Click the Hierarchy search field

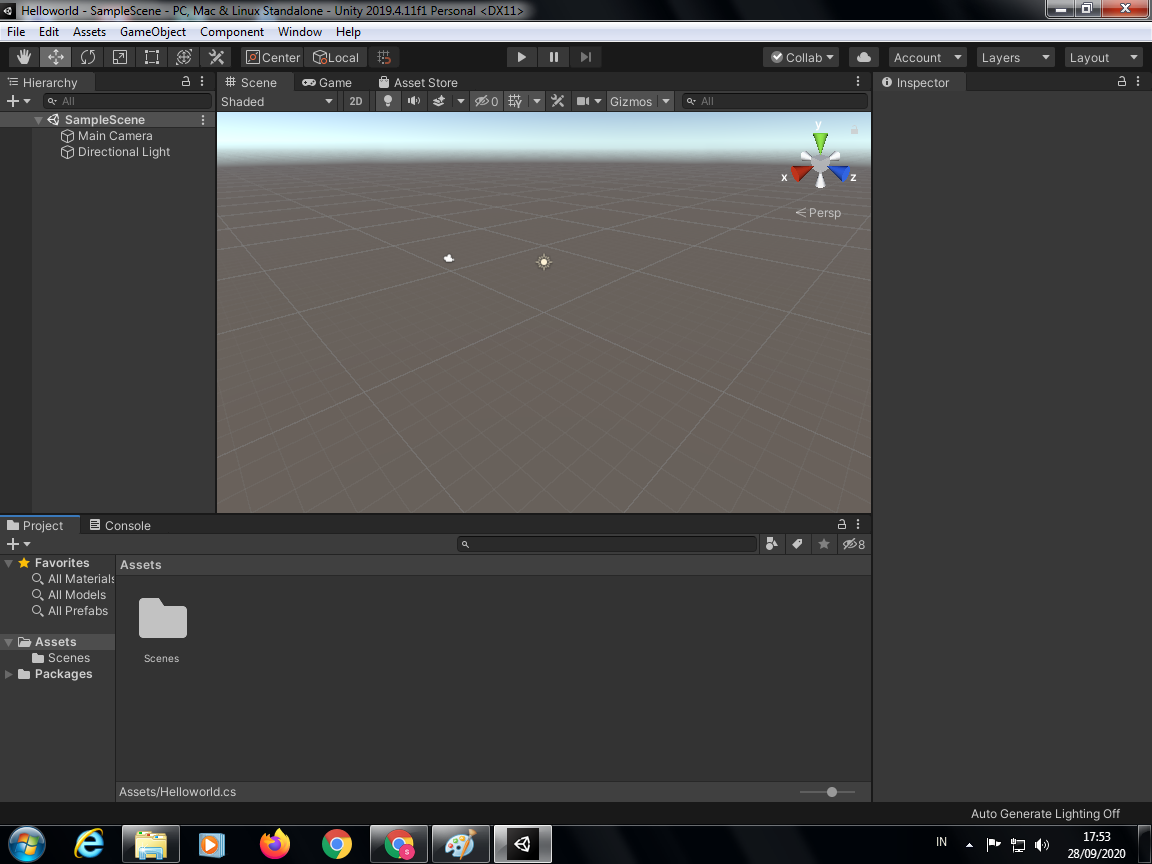128,101
